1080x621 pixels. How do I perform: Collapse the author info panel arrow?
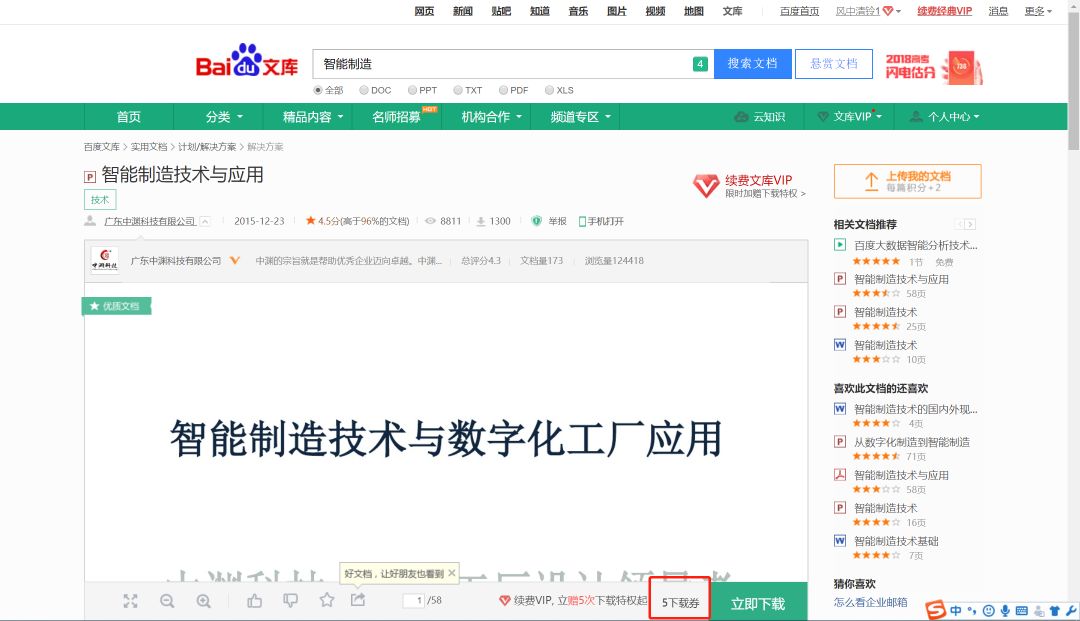(205, 221)
